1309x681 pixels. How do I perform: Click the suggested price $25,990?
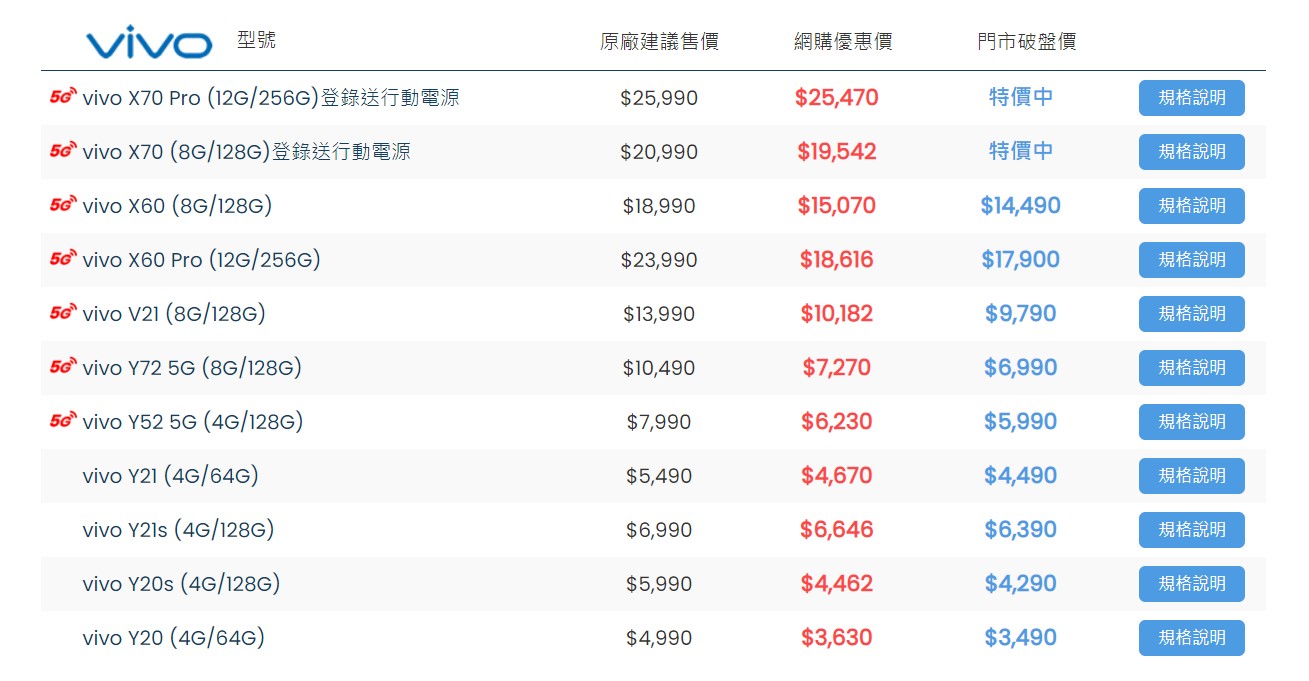659,98
